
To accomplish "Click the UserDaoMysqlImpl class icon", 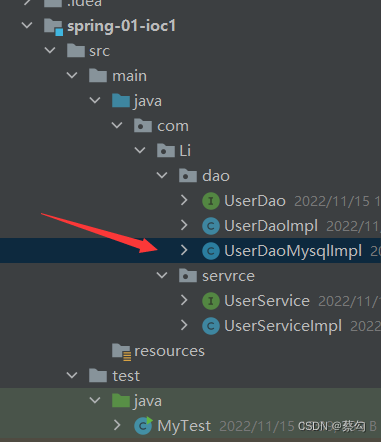I will (x=211, y=251).
